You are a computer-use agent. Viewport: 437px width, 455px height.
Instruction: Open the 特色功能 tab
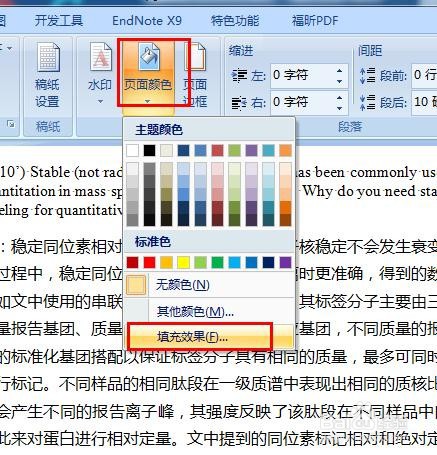pos(235,21)
